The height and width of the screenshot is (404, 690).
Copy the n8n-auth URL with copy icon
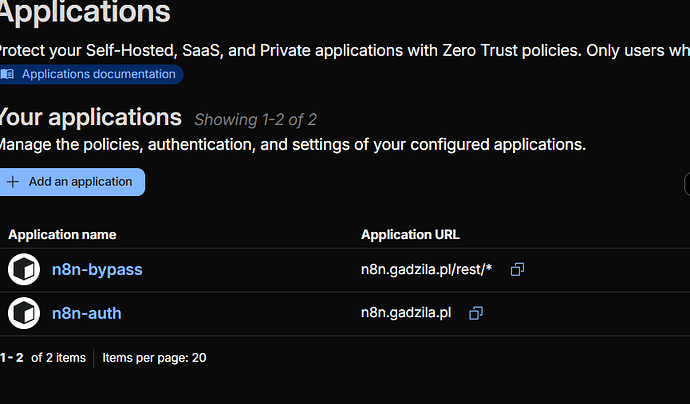click(x=476, y=314)
